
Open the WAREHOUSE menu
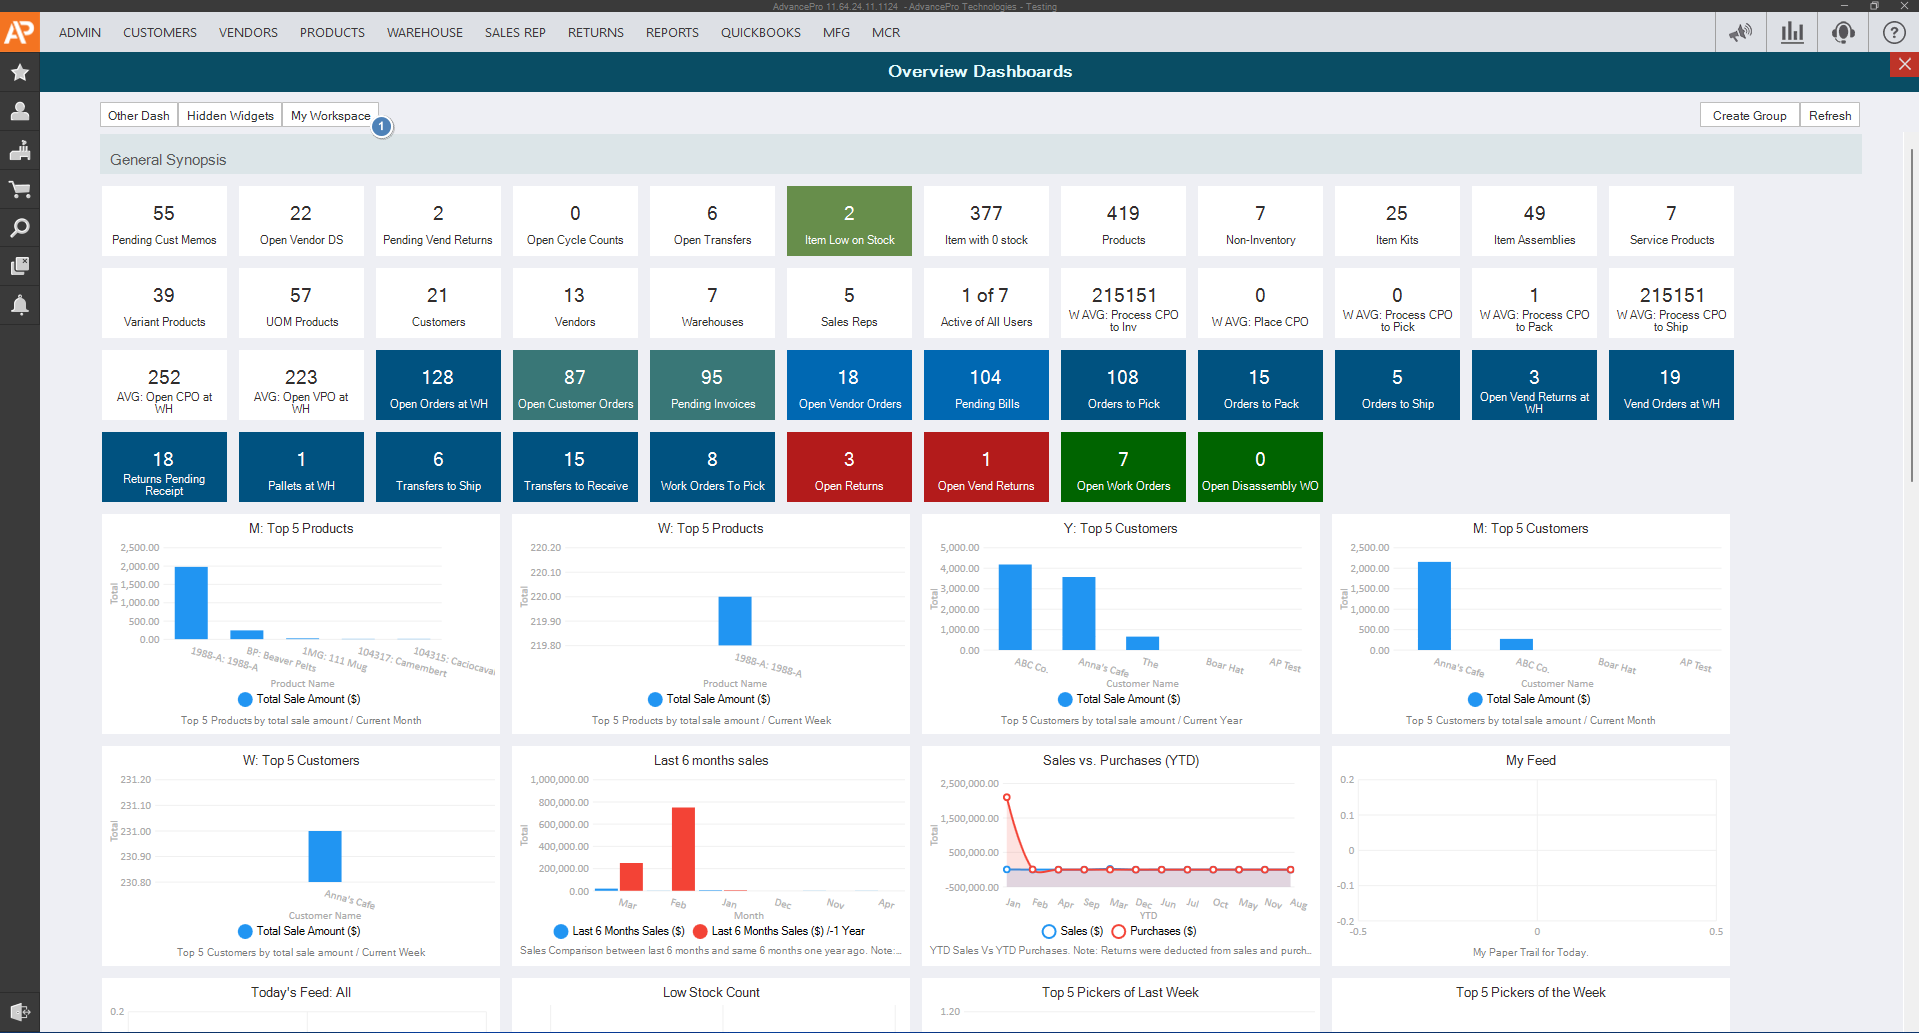coord(425,32)
